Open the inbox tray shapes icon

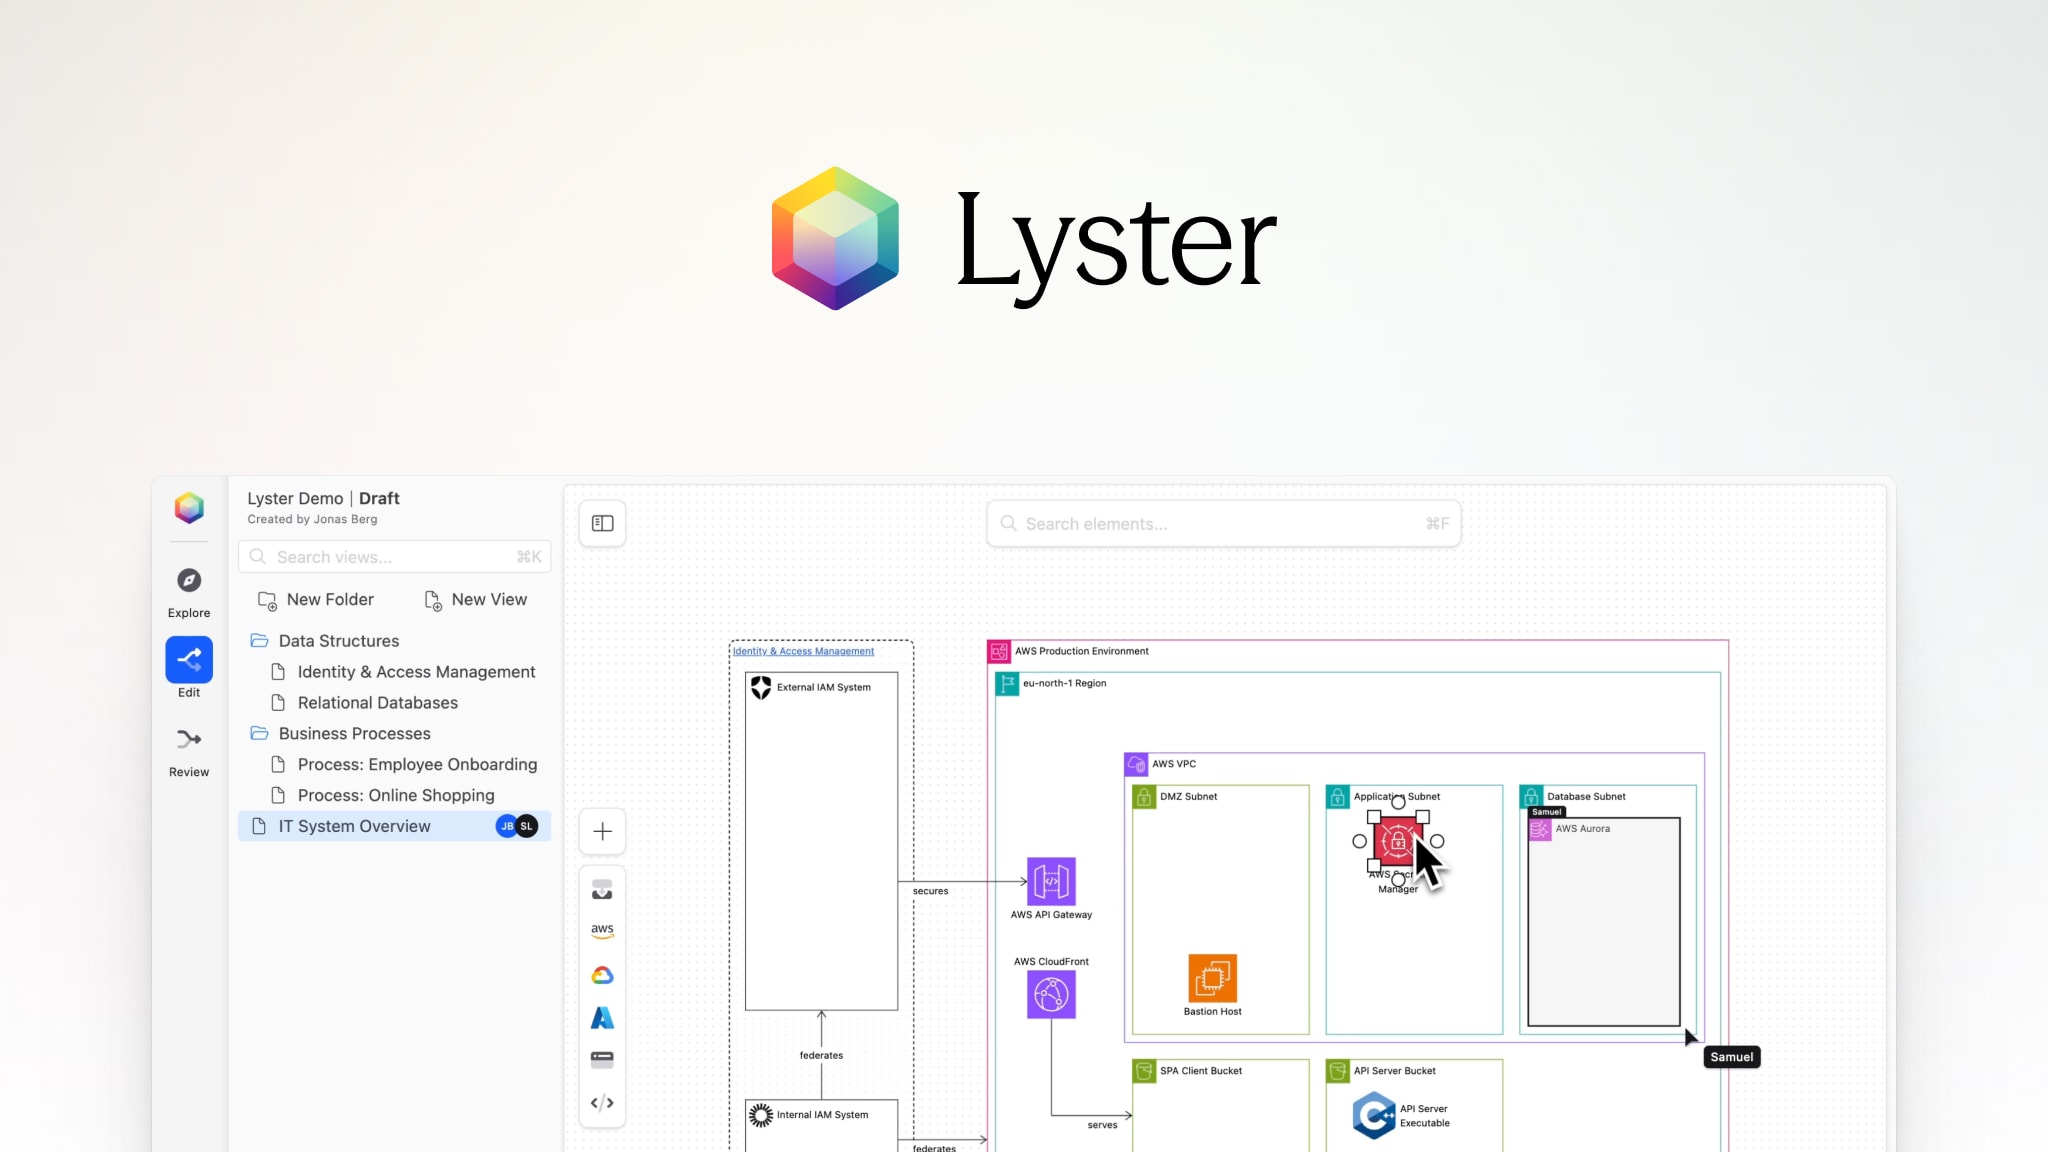pos(603,889)
